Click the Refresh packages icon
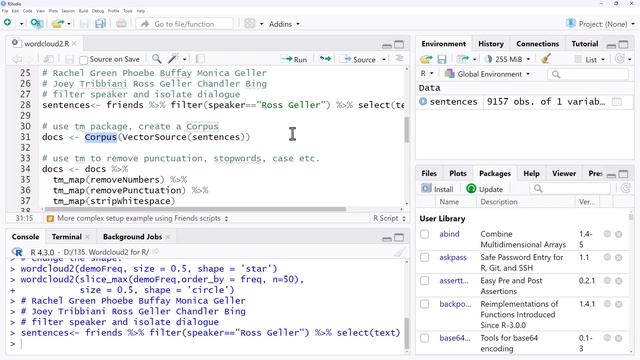 pyautogui.click(x=625, y=188)
